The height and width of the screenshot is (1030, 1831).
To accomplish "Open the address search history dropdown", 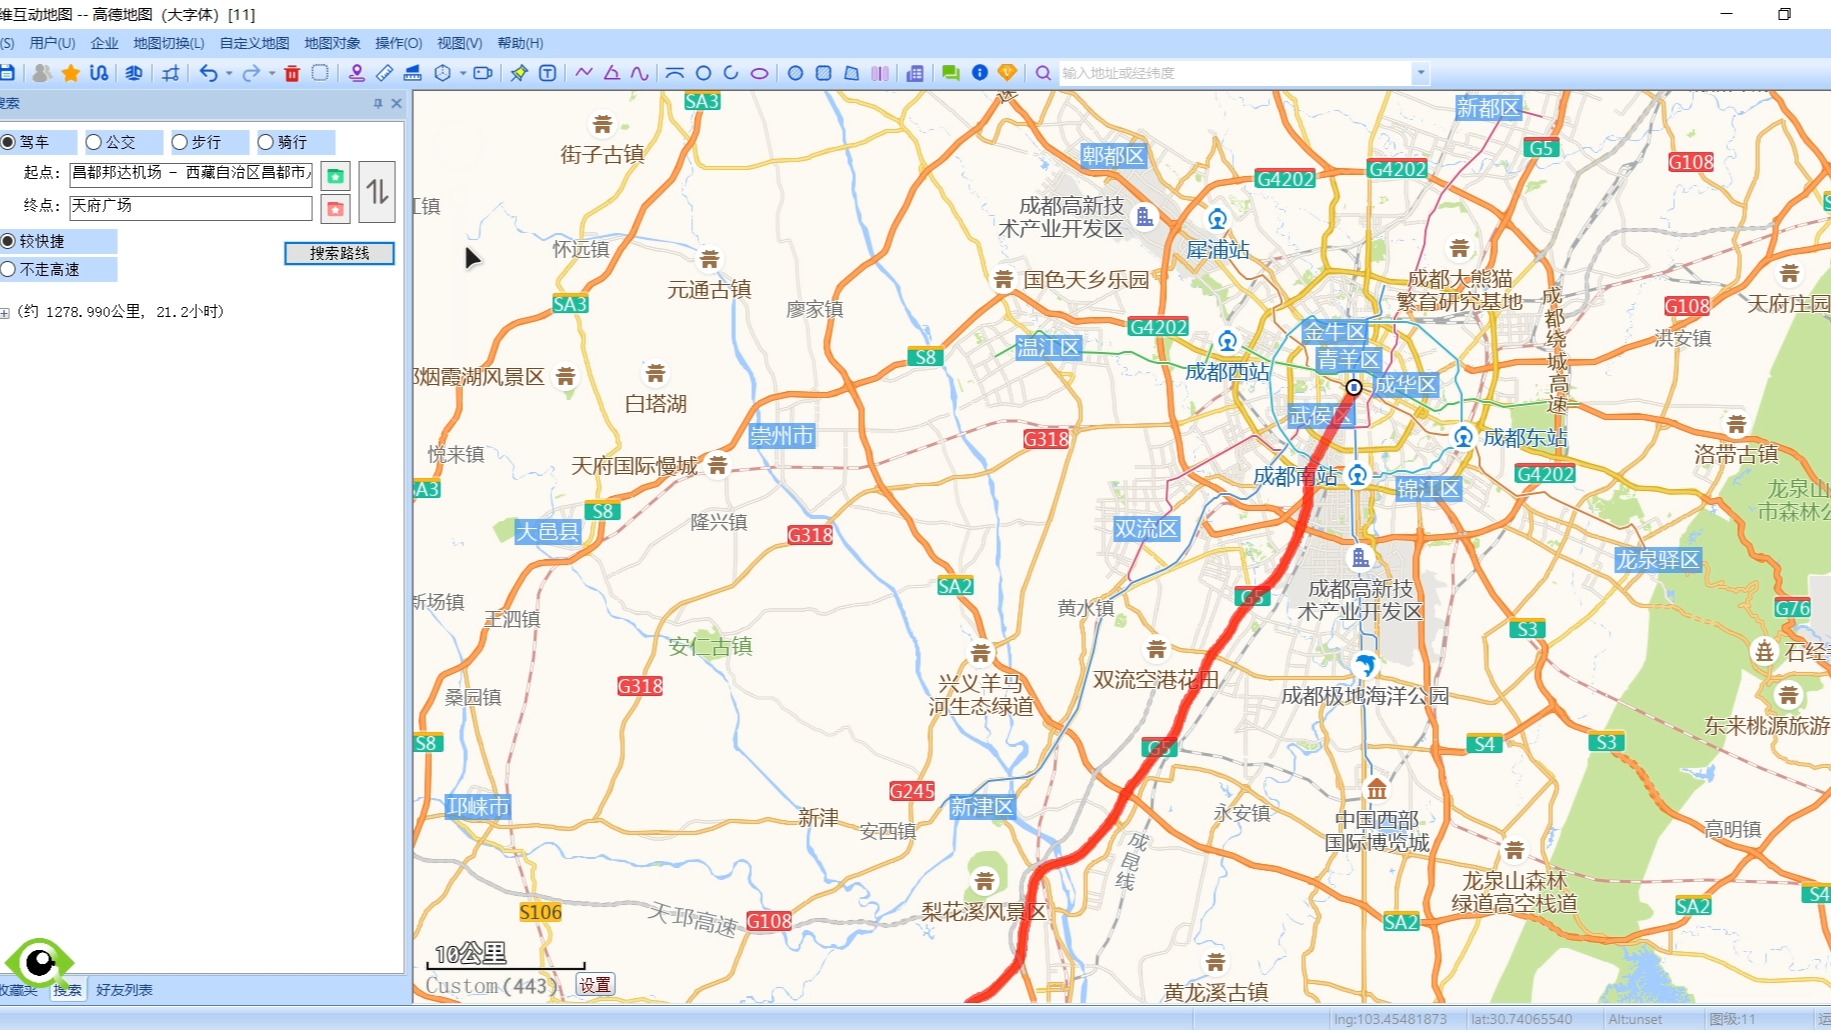I will coord(1422,72).
